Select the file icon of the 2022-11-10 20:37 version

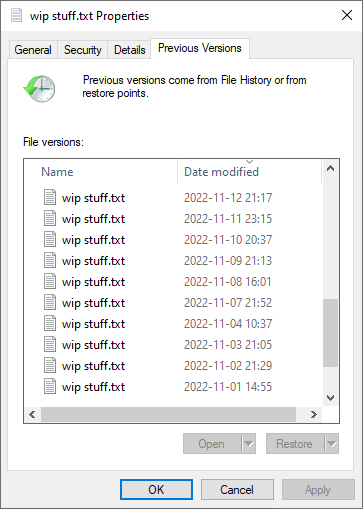click(50, 240)
